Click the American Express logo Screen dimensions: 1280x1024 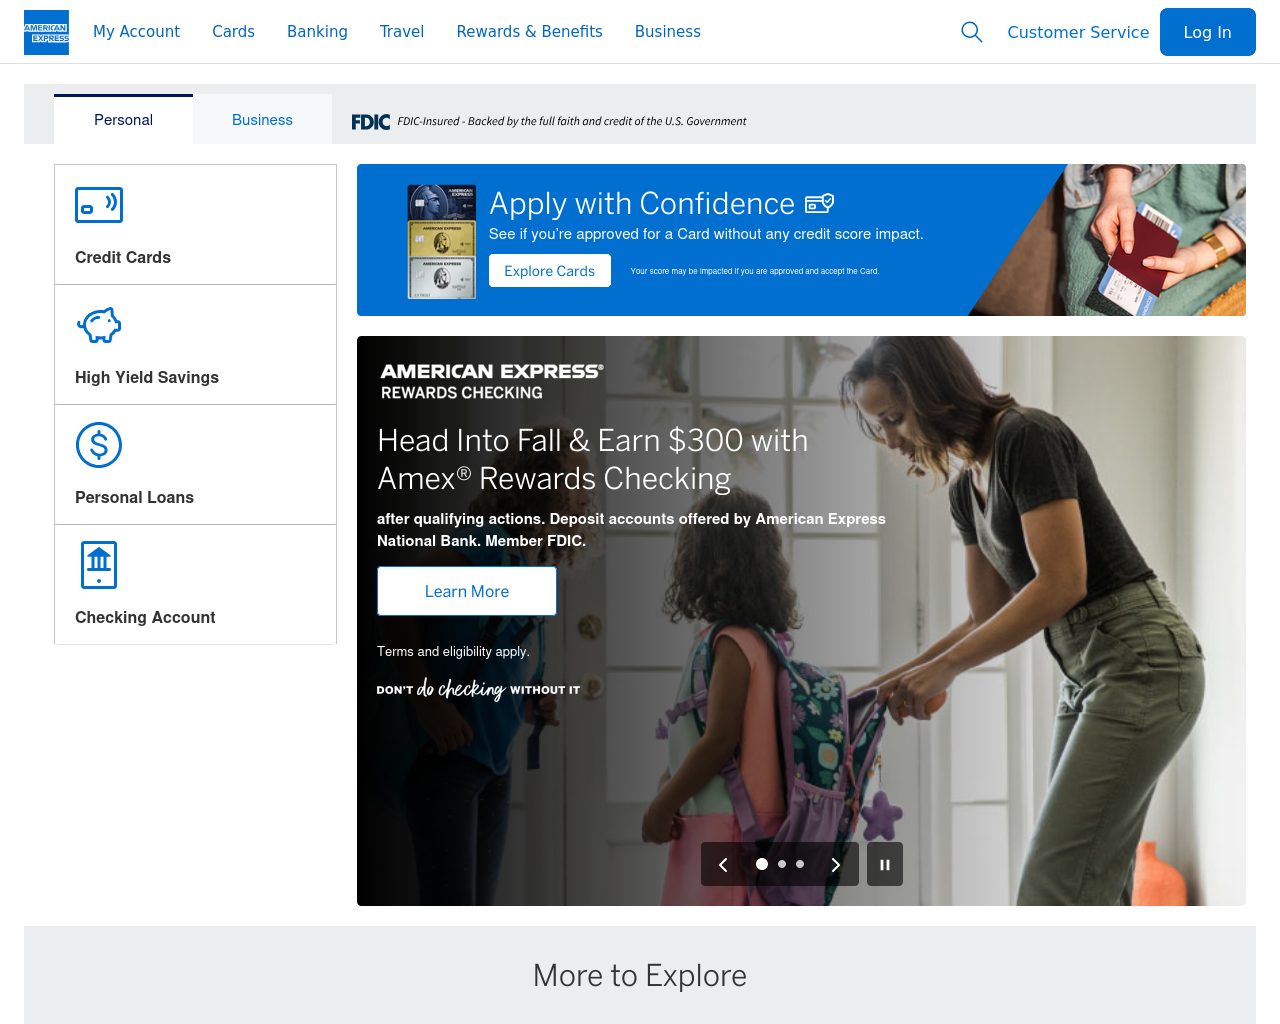(x=46, y=32)
